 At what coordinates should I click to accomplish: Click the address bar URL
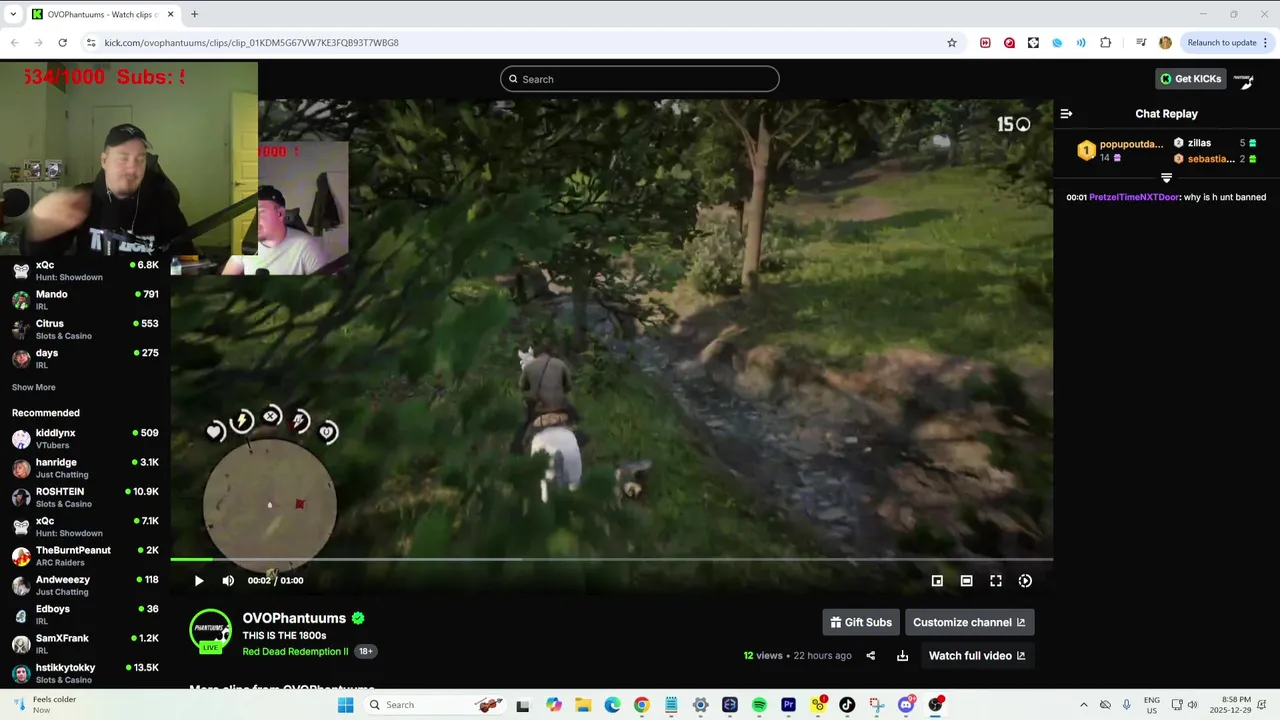[x=252, y=43]
